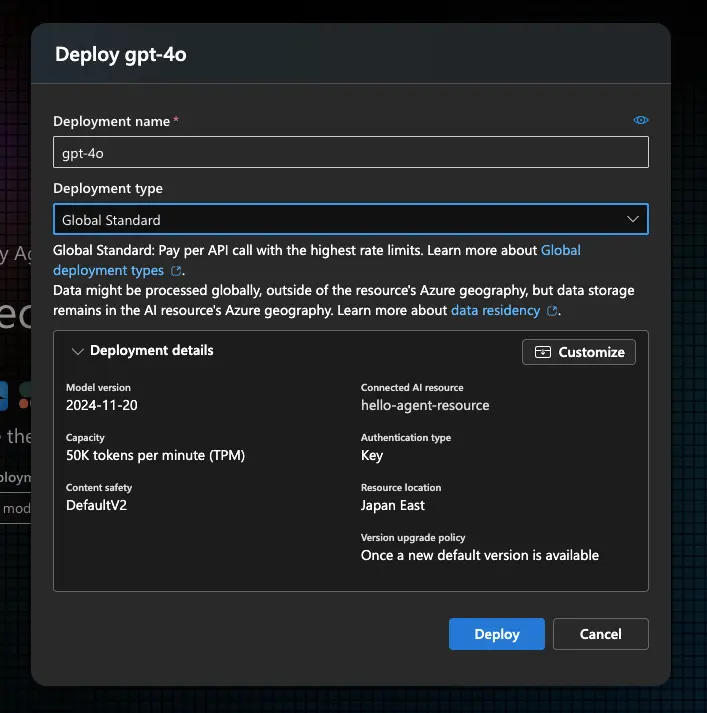The image size is (707, 713).
Task: Click the Capacity label
Action: 85,437
